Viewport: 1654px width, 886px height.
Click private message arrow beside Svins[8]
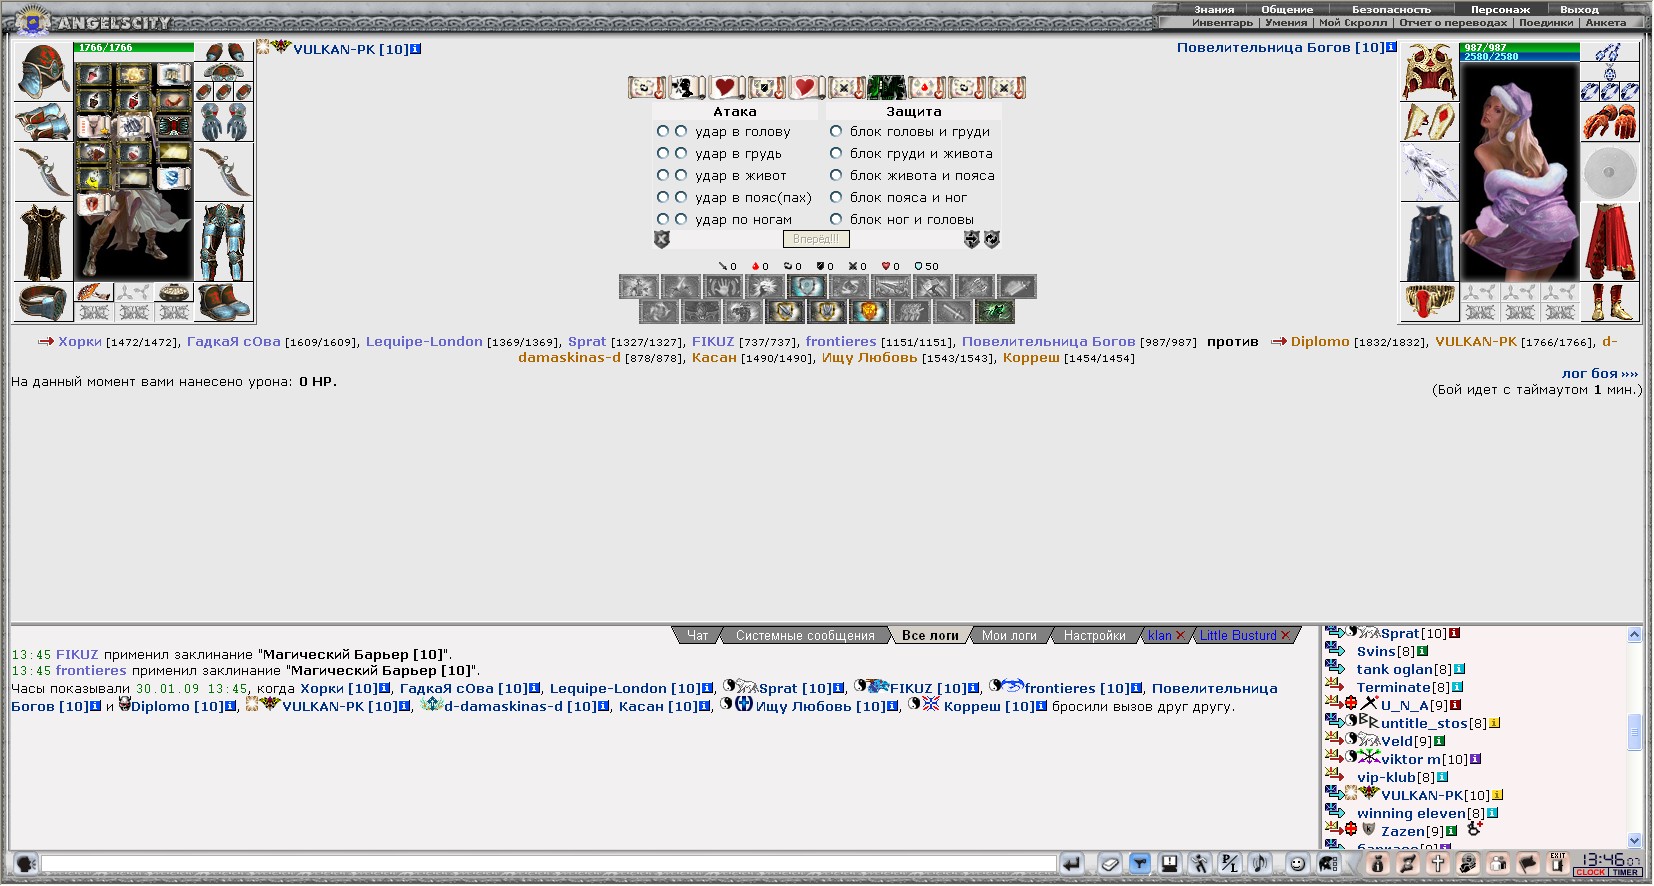pyautogui.click(x=1335, y=650)
